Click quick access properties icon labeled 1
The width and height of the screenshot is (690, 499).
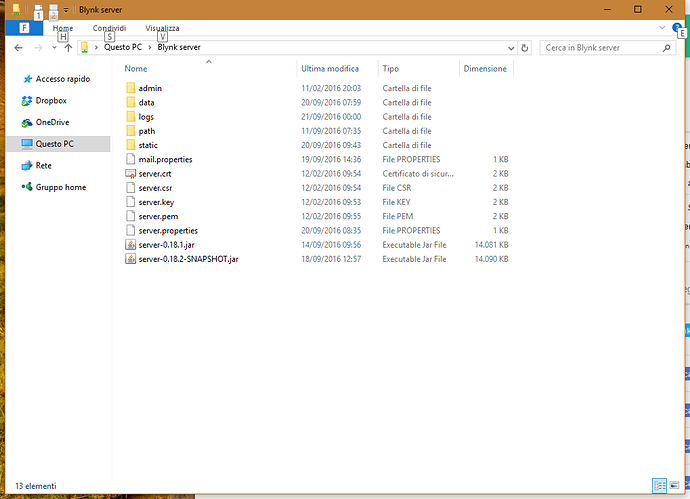pos(38,11)
